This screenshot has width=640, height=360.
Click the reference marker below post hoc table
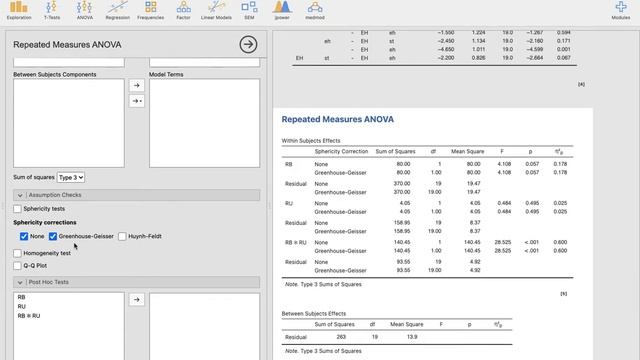click(x=581, y=84)
